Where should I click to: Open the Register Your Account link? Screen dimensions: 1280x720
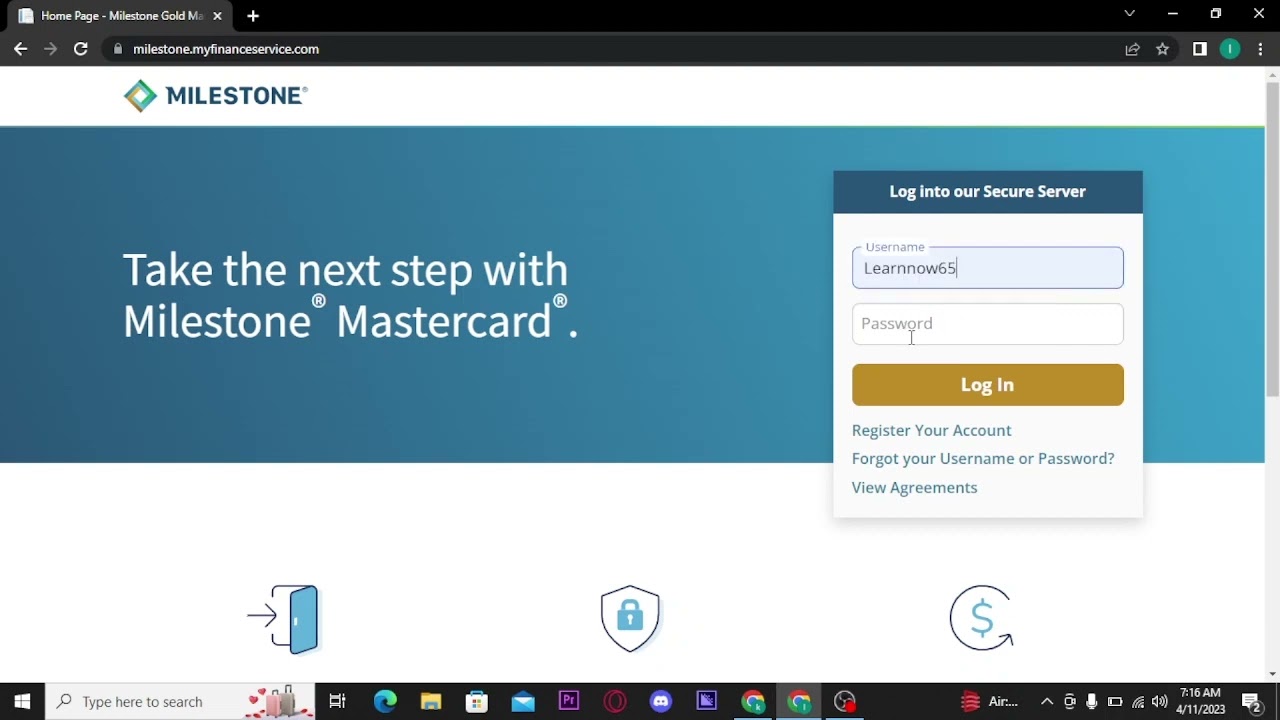click(932, 430)
